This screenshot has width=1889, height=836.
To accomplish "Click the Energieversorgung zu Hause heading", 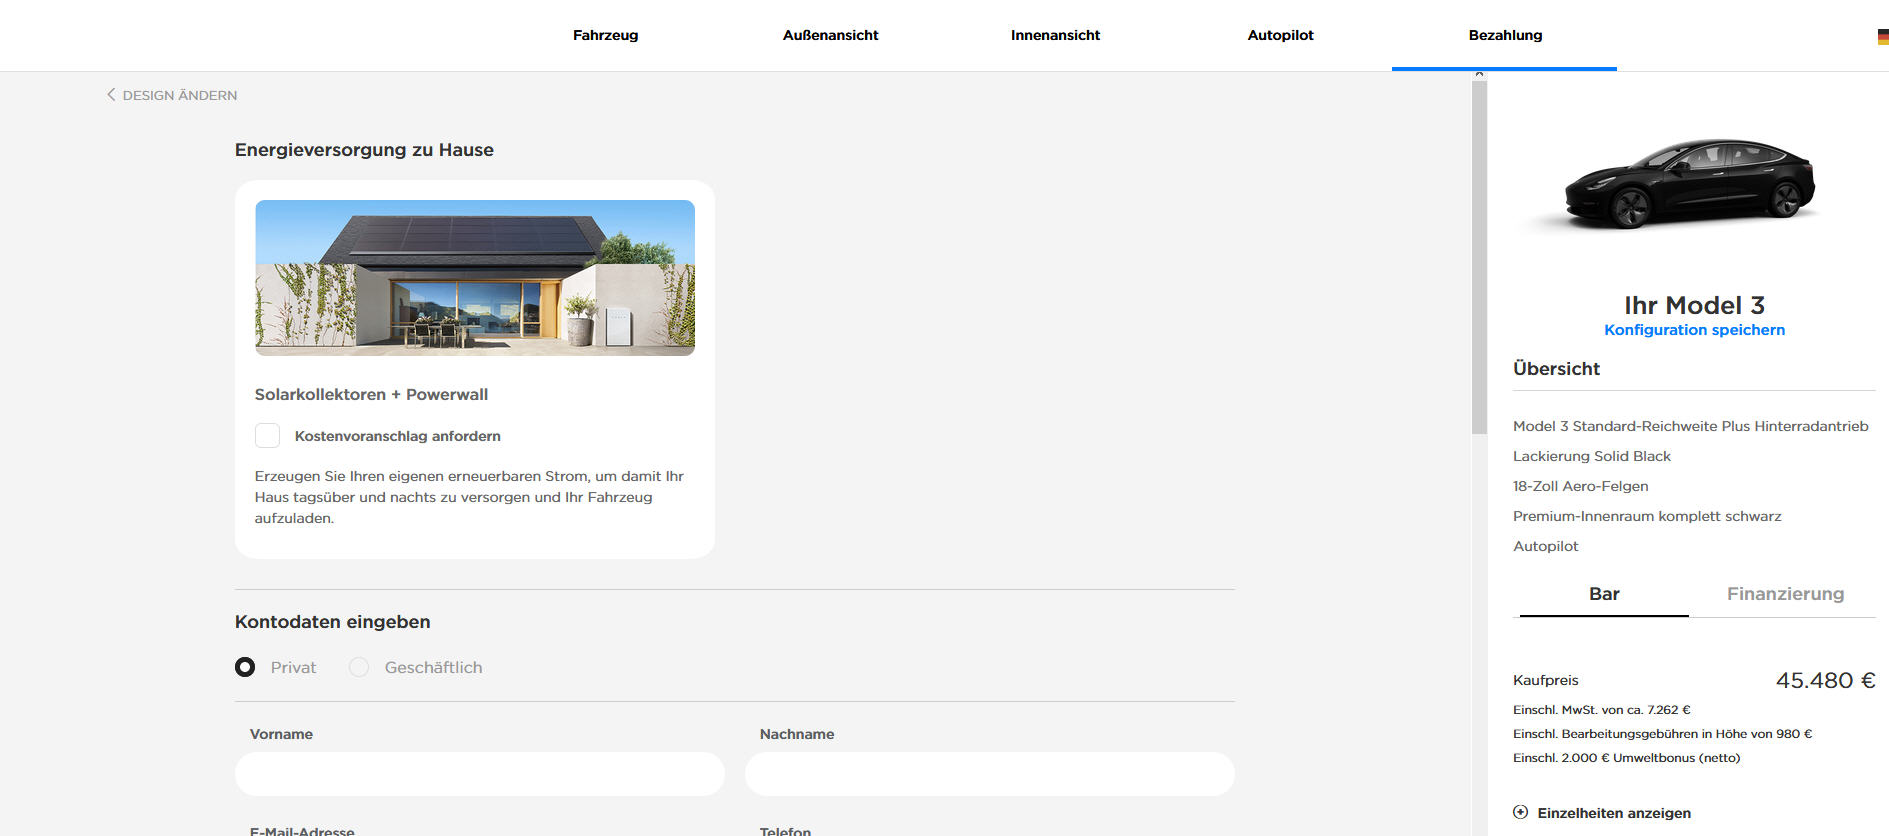I will [x=364, y=150].
